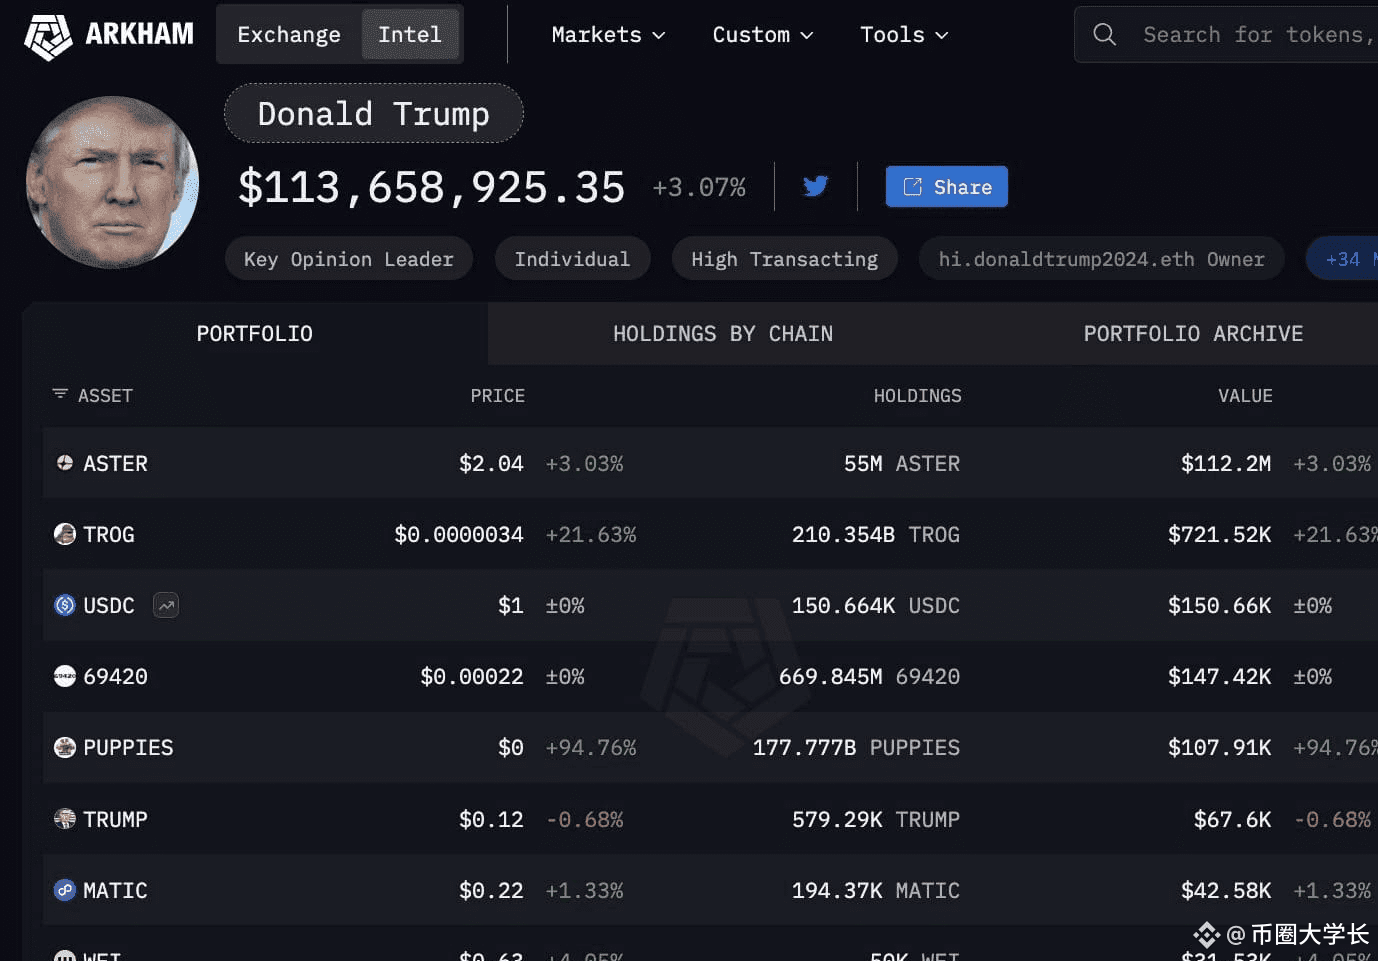Click the PUPPIES asset name
The width and height of the screenshot is (1378, 961).
tap(128, 747)
